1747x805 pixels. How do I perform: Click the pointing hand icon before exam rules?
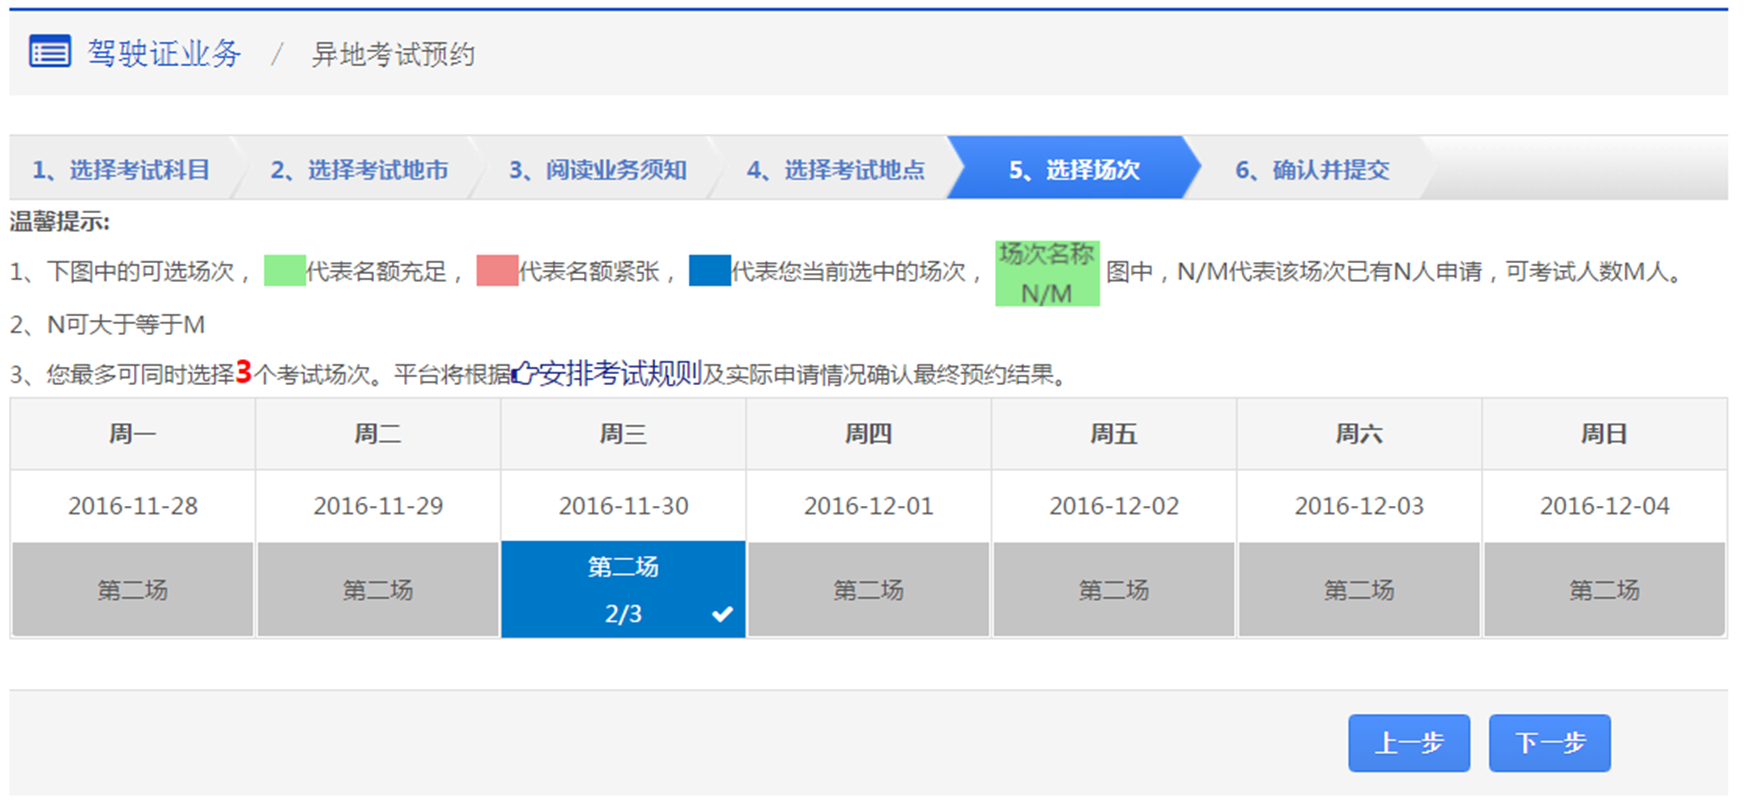[524, 375]
